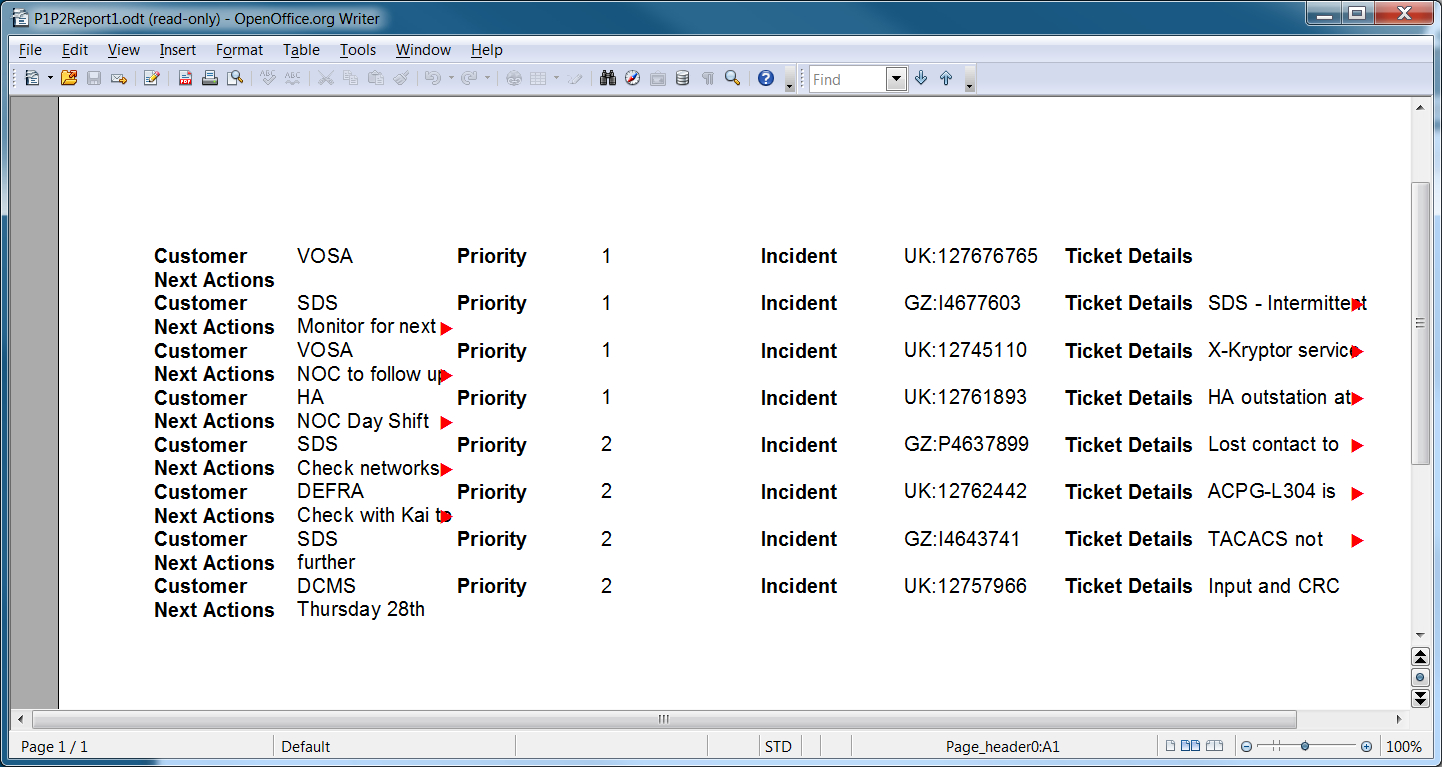This screenshot has width=1442, height=767.
Task: Open the Gallery icon
Action: (x=658, y=78)
